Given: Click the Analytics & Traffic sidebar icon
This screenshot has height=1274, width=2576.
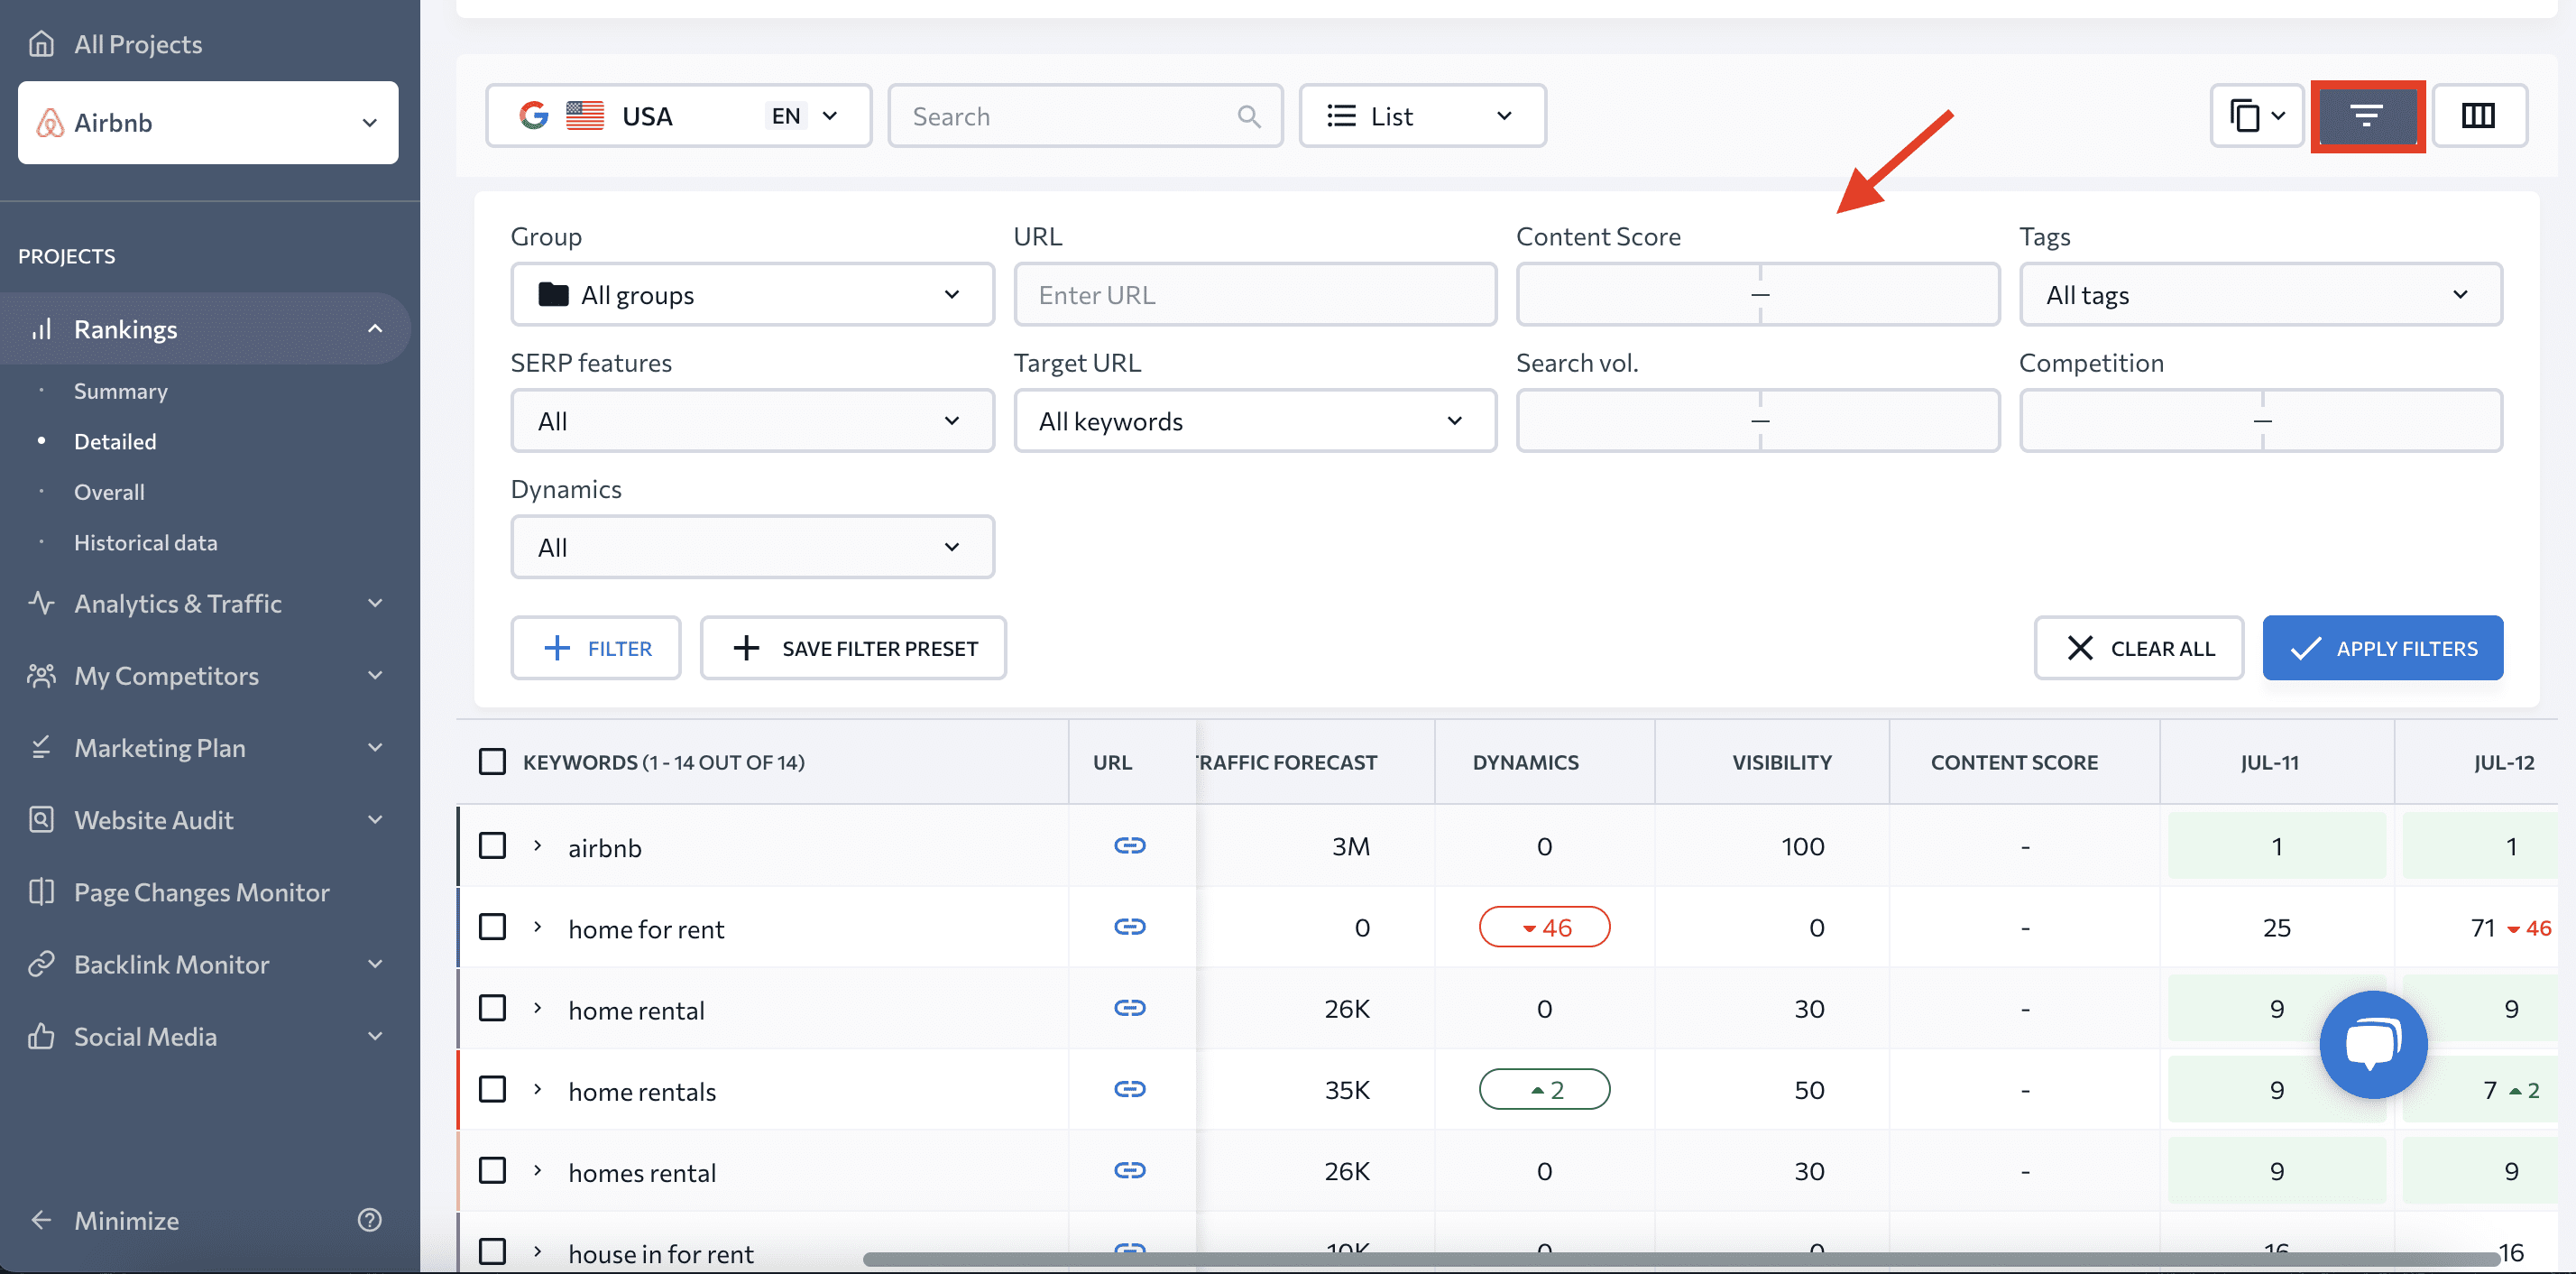Looking at the screenshot, I should pyautogui.click(x=42, y=602).
